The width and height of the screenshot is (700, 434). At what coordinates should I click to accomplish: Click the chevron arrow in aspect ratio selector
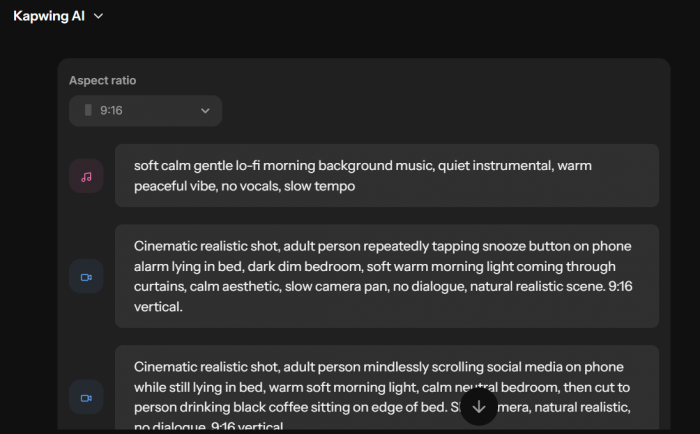coord(205,111)
